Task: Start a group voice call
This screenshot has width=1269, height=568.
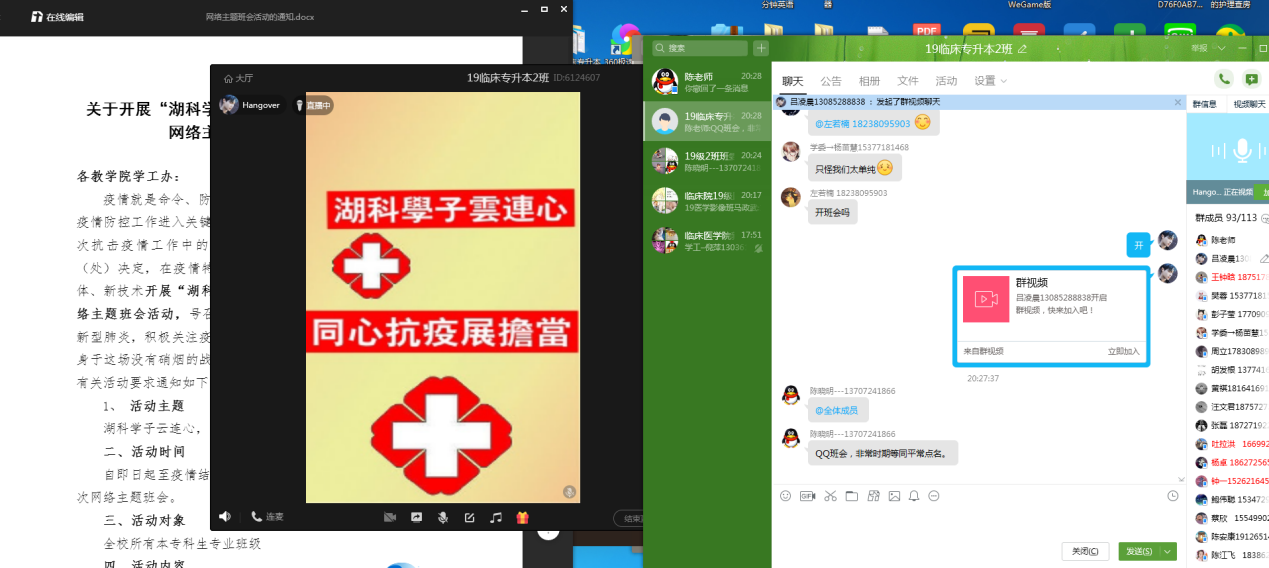Action: coord(1224,79)
